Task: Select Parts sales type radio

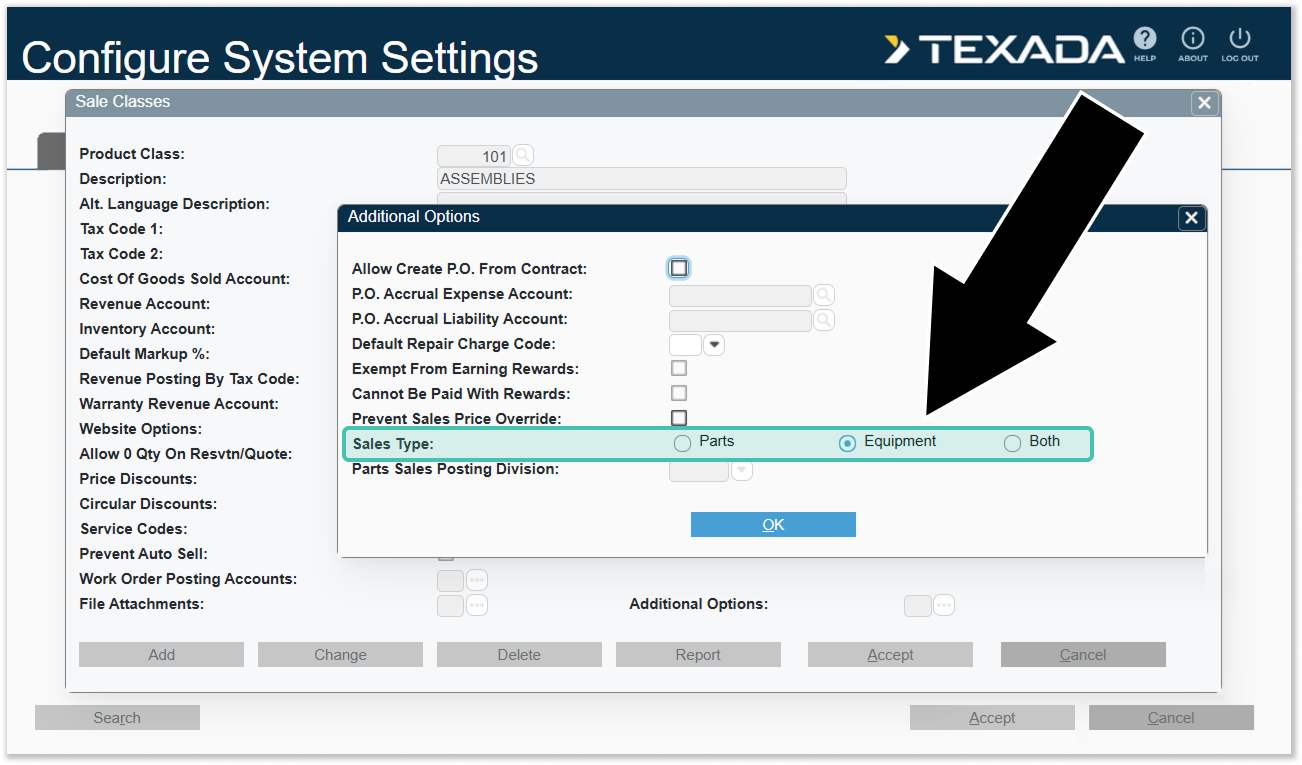Action: 682,443
